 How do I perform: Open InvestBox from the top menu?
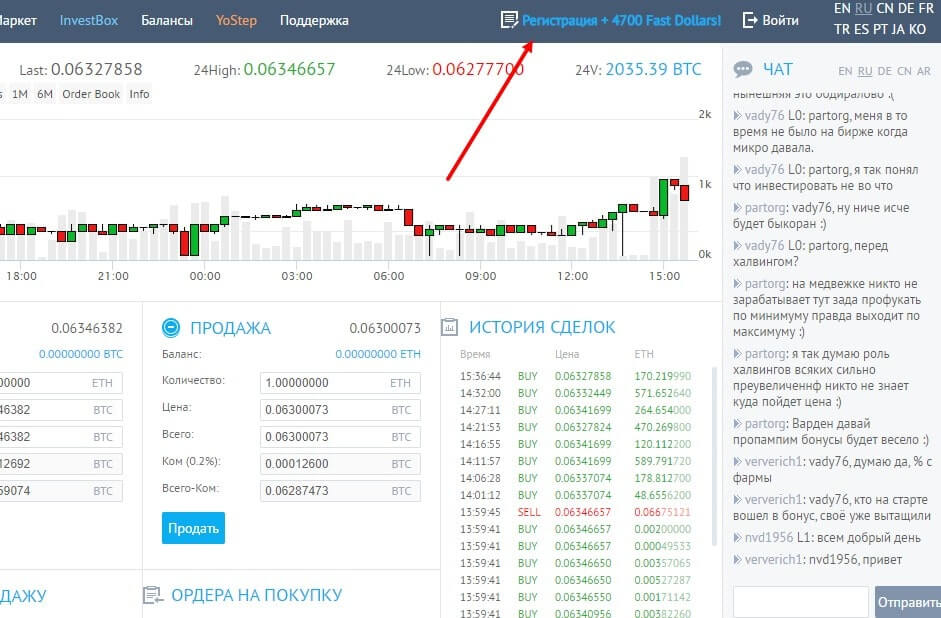pyautogui.click(x=88, y=20)
